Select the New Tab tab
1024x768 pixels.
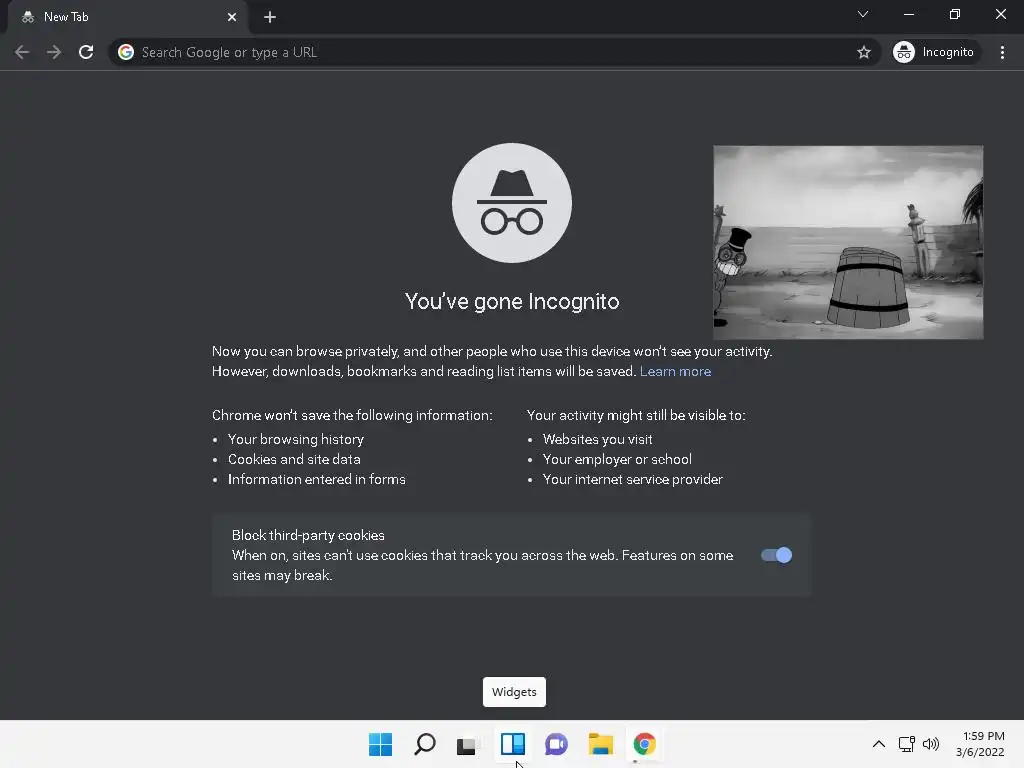point(127,17)
